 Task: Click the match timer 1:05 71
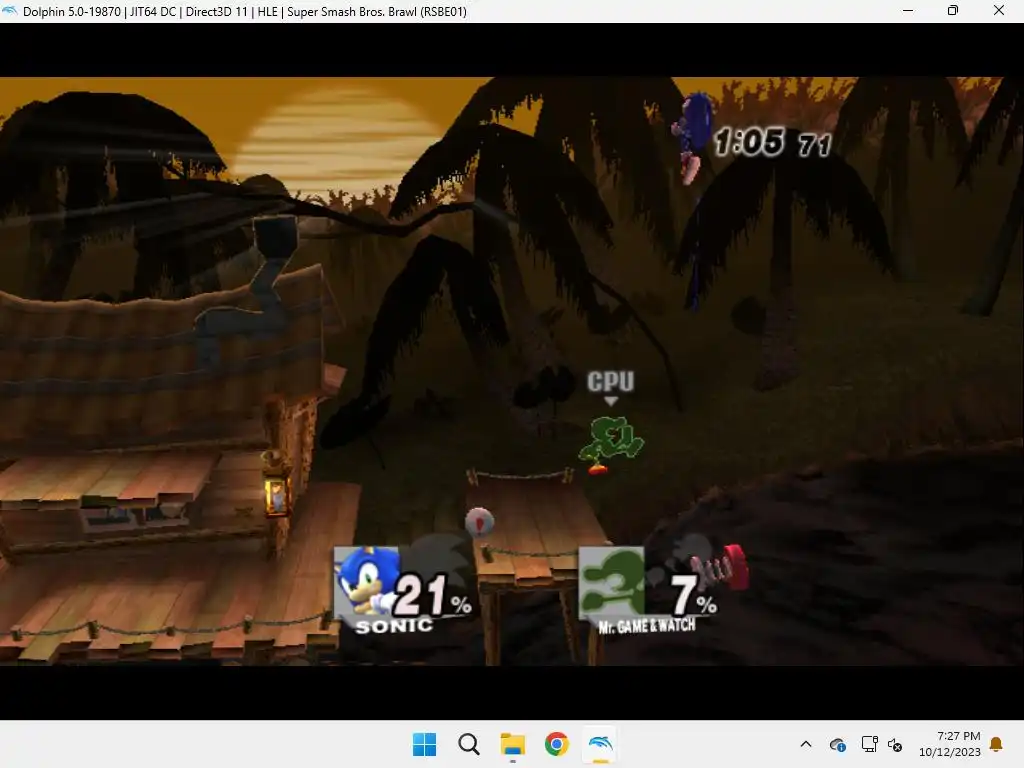pos(773,142)
